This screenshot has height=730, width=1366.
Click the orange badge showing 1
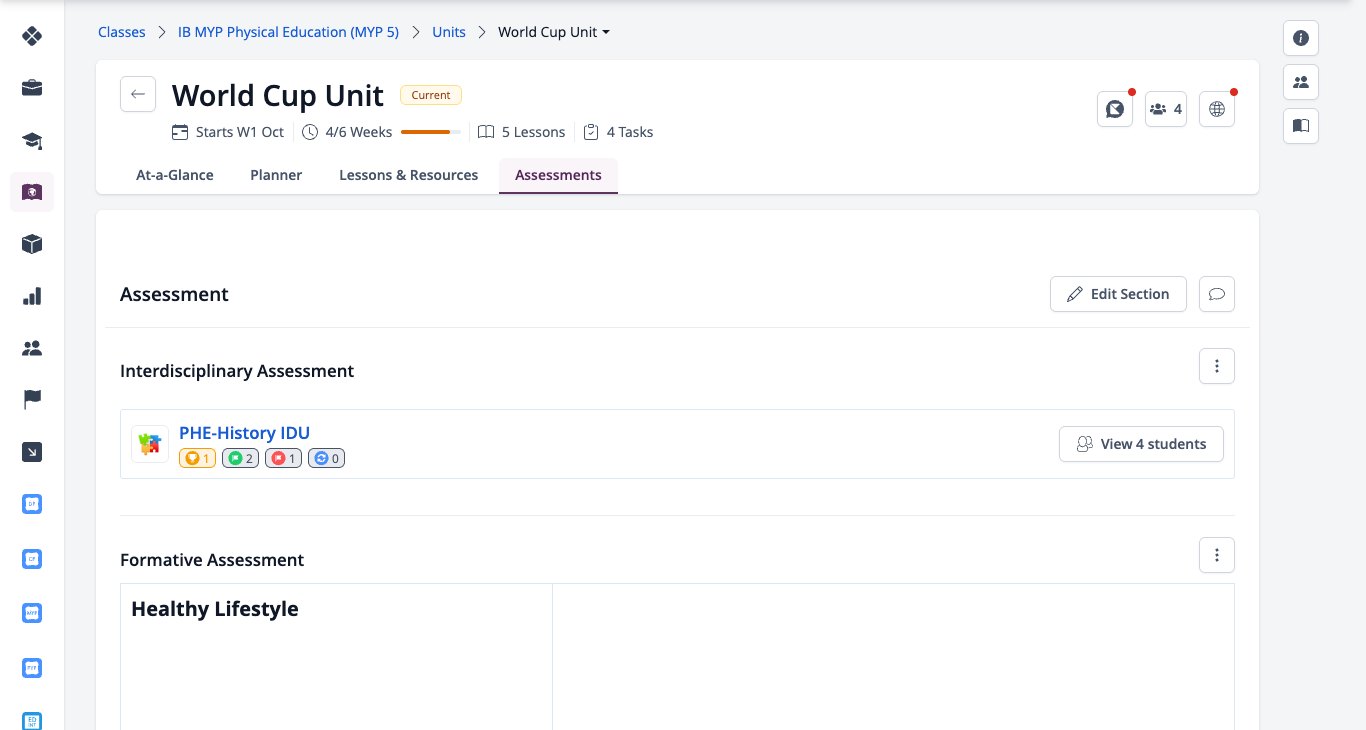click(x=197, y=458)
